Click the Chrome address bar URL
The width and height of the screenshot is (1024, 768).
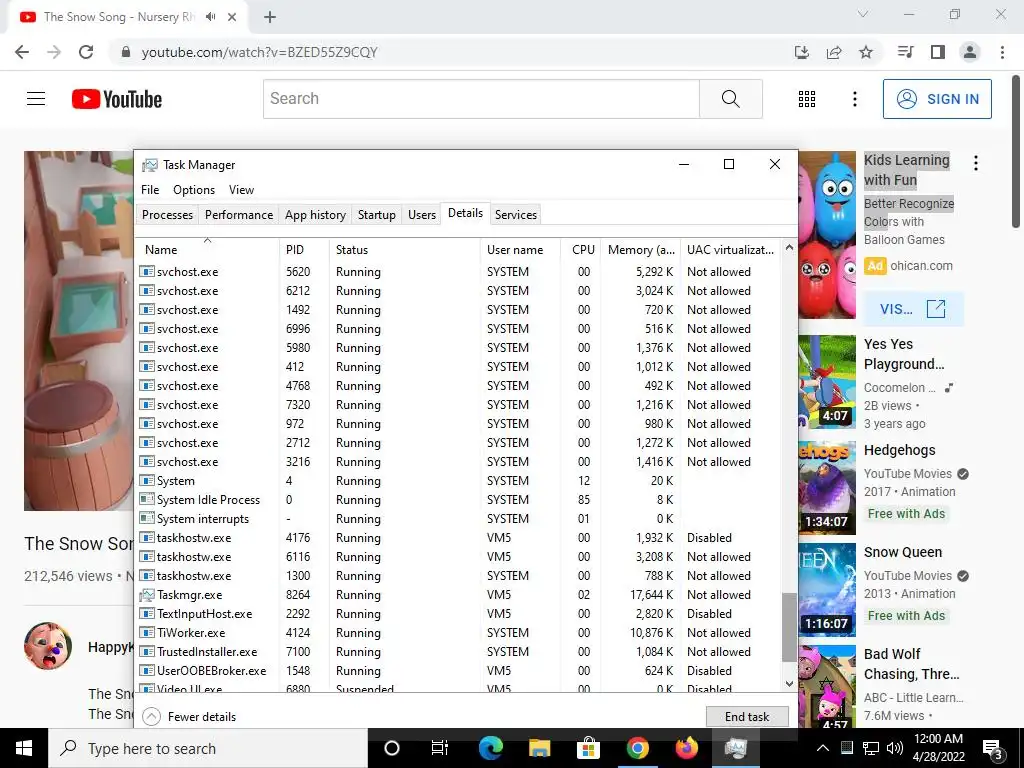(x=259, y=52)
